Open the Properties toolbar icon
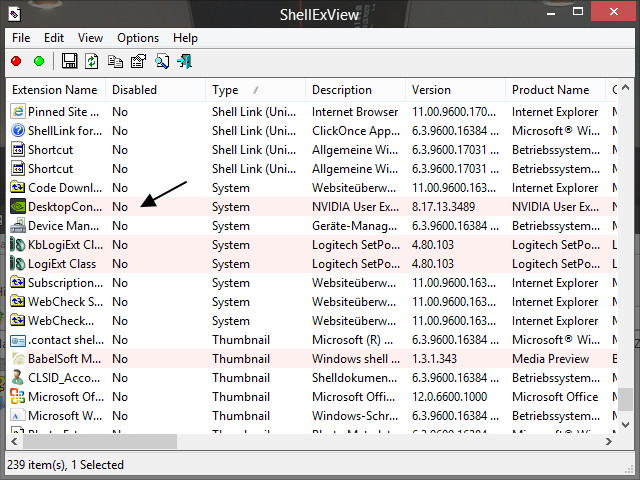Image resolution: width=640 pixels, height=480 pixels. [138, 61]
